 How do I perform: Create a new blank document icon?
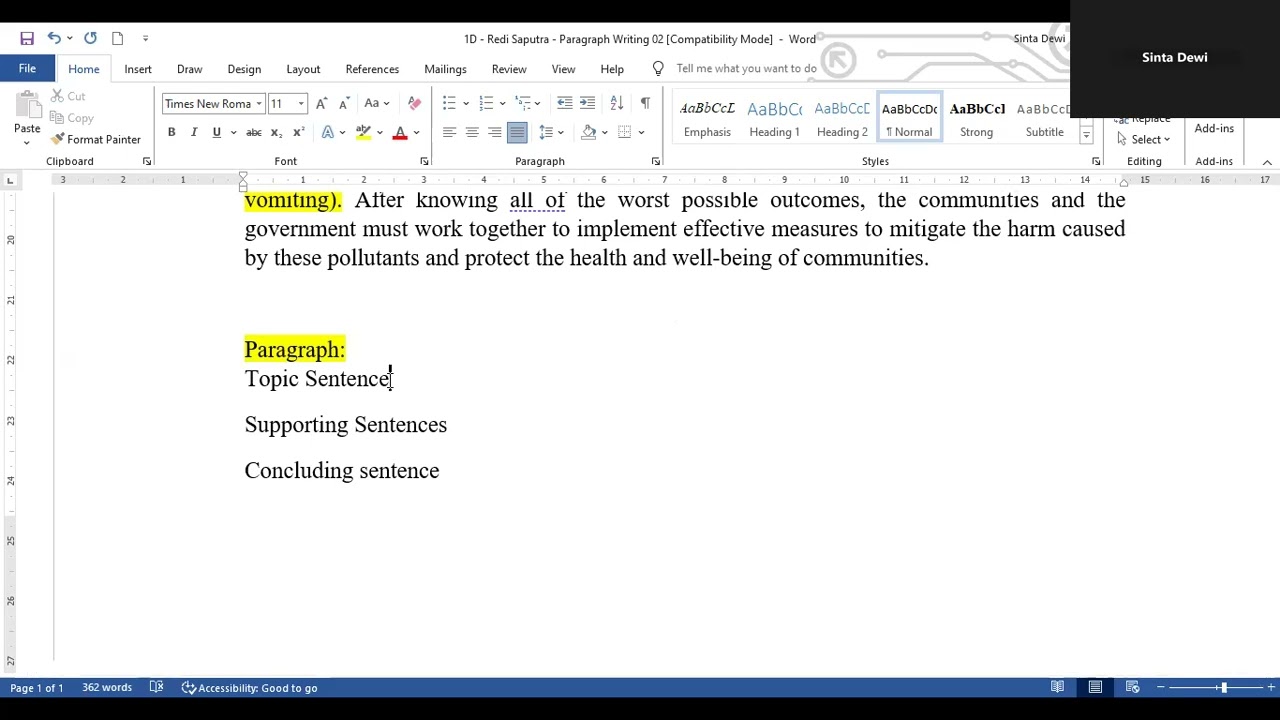[117, 38]
